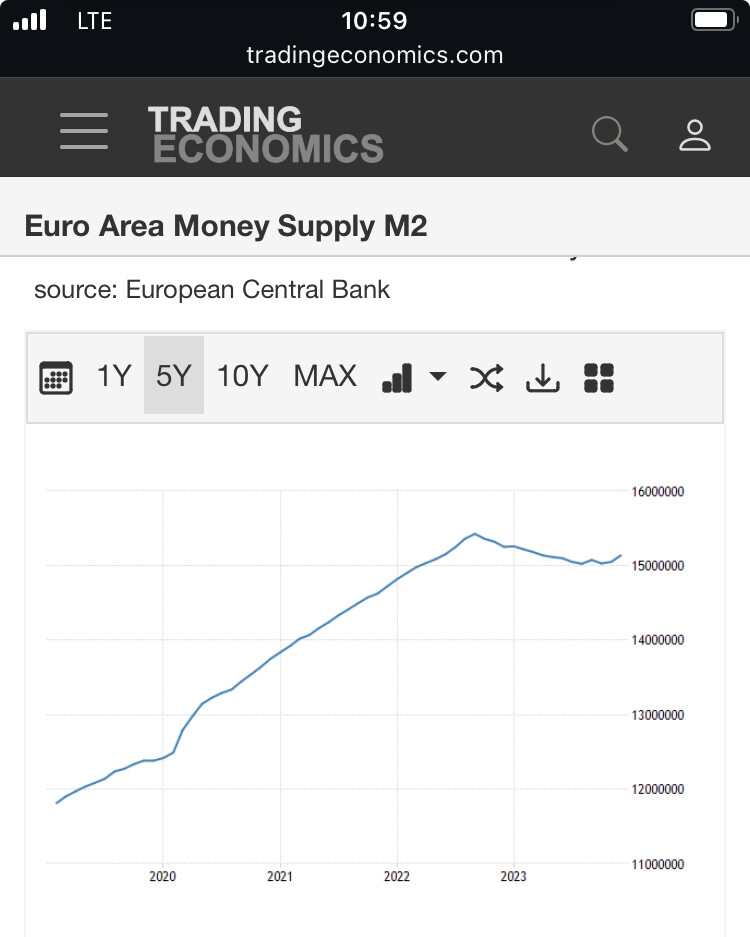This screenshot has height=937, width=750.
Task: Download the chart data
Action: tap(543, 378)
